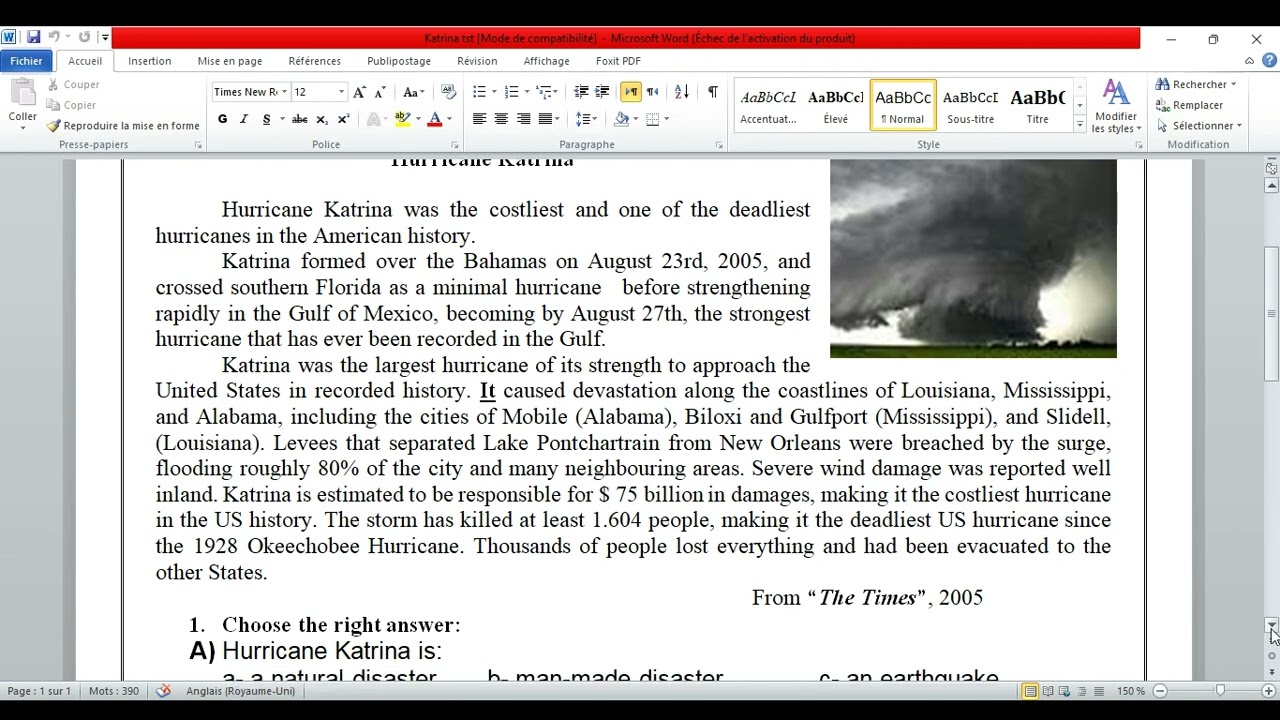Switch to the Mise en page tab
Viewport: 1280px width, 720px height.
pyautogui.click(x=230, y=61)
